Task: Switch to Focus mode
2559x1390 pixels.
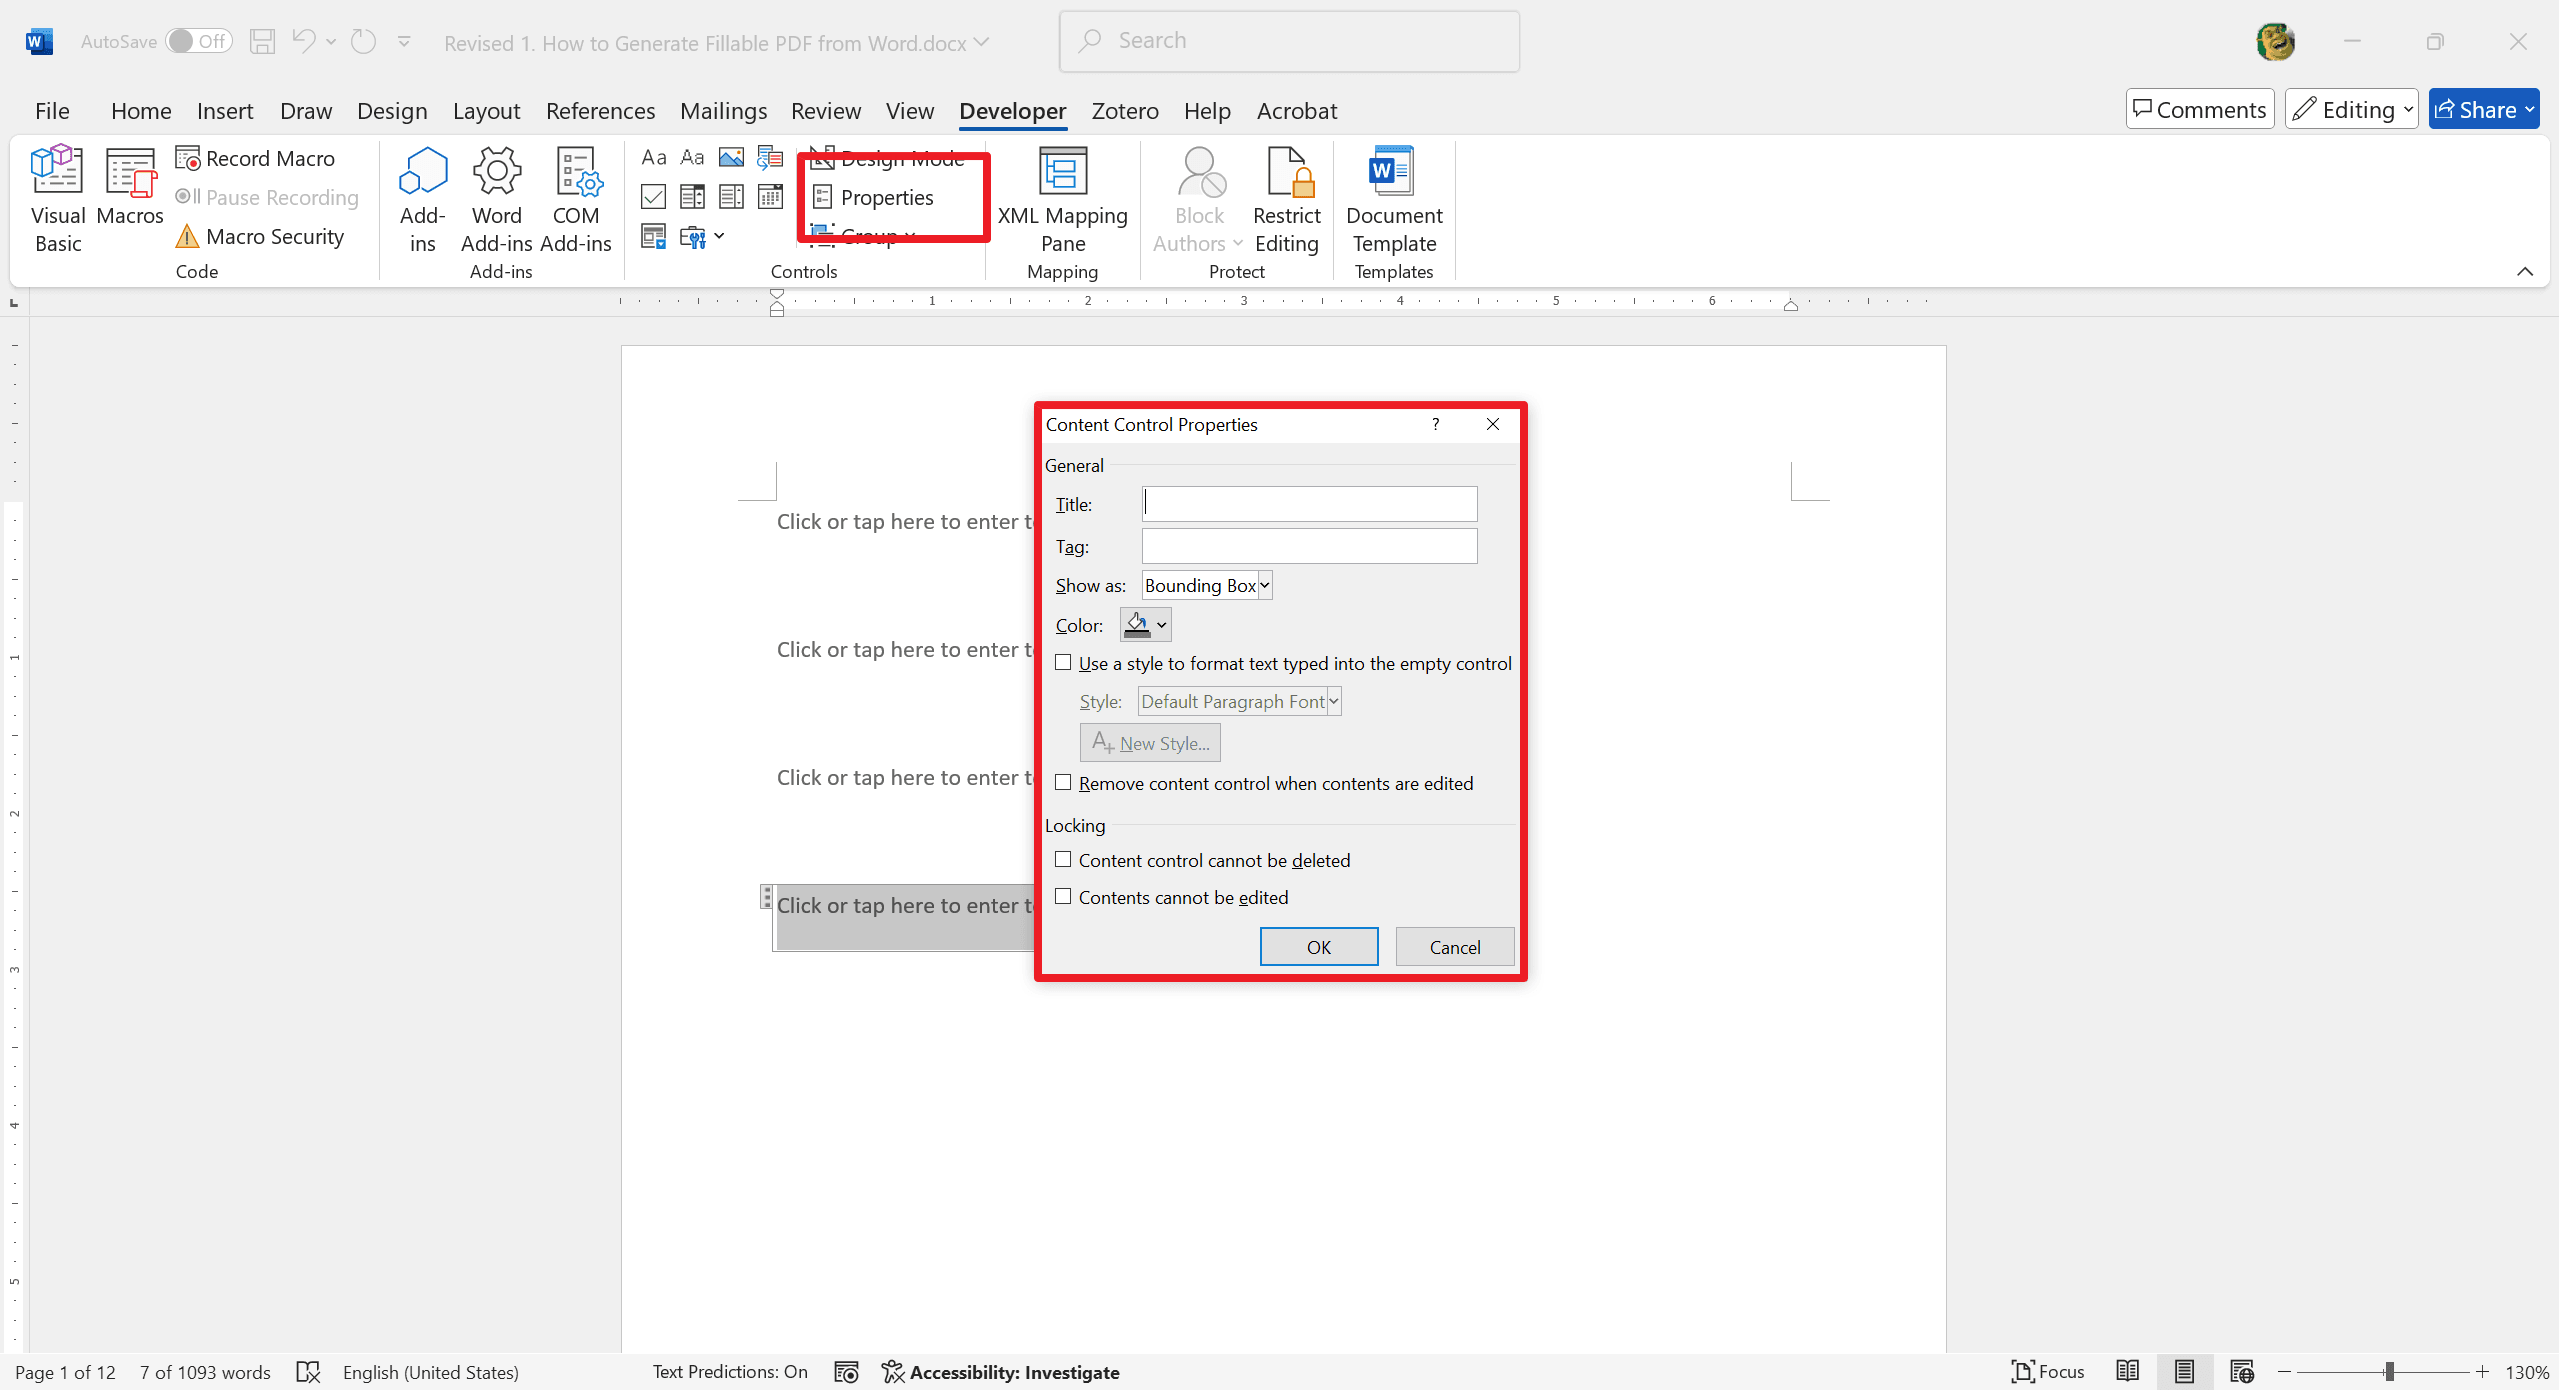Action: click(2048, 1372)
